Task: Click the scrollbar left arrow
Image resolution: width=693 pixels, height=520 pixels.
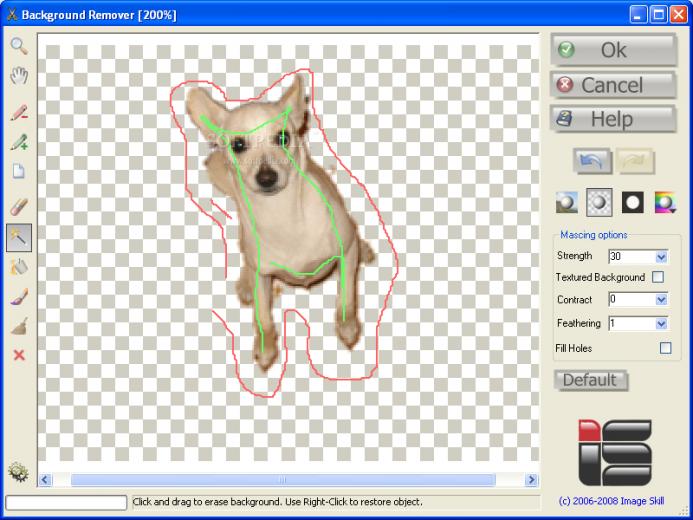Action: 45,480
